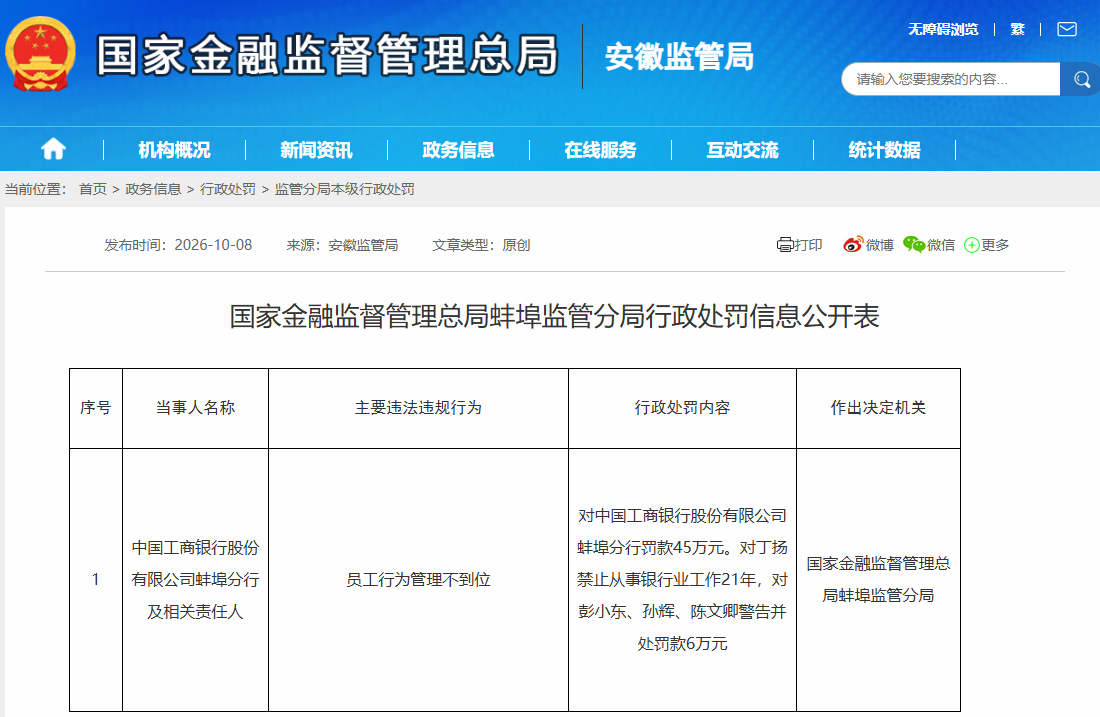The width and height of the screenshot is (1100, 717).
Task: Click the cell 员工行为管理不到位
Action: pos(418,579)
